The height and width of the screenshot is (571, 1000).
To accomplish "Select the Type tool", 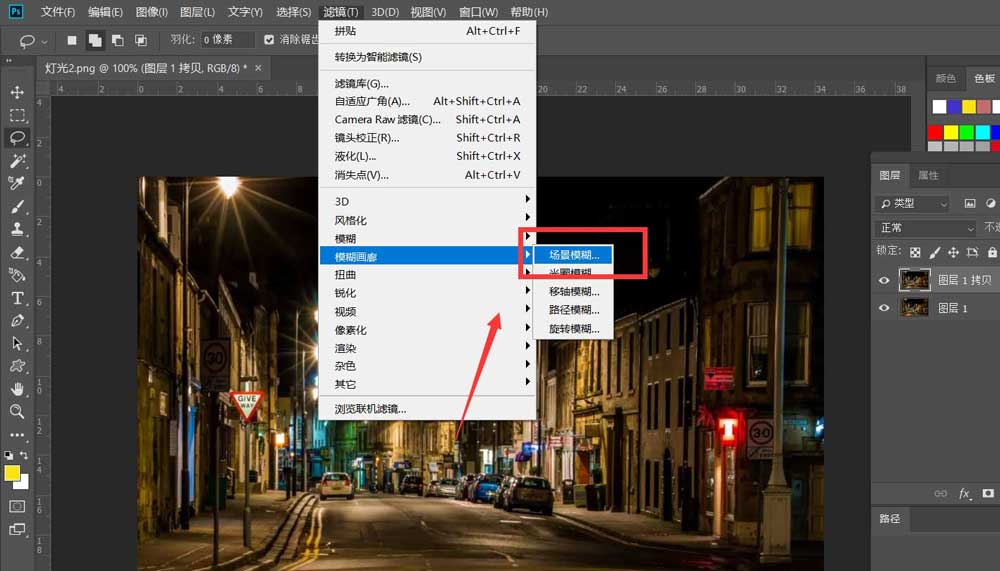I will (17, 298).
